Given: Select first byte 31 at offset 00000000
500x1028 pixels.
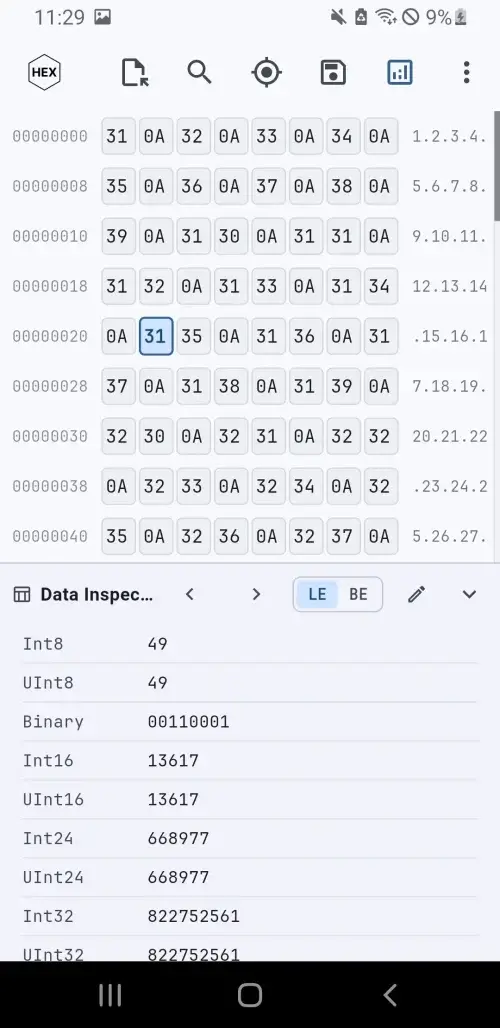Looking at the screenshot, I should [118, 136].
